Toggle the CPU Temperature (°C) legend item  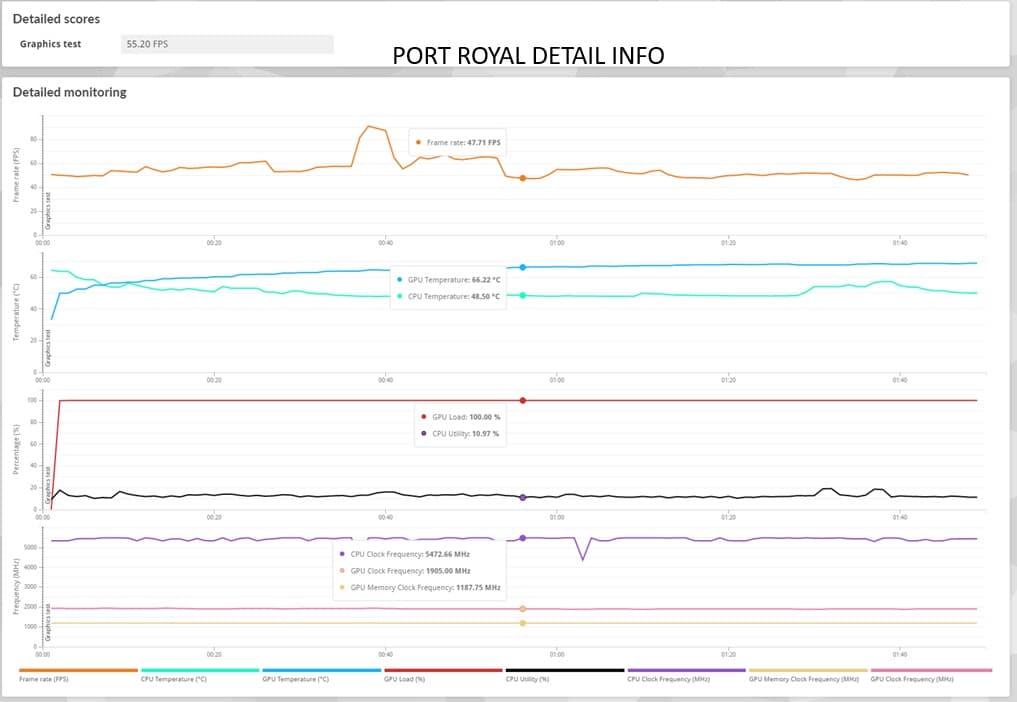click(x=200, y=675)
